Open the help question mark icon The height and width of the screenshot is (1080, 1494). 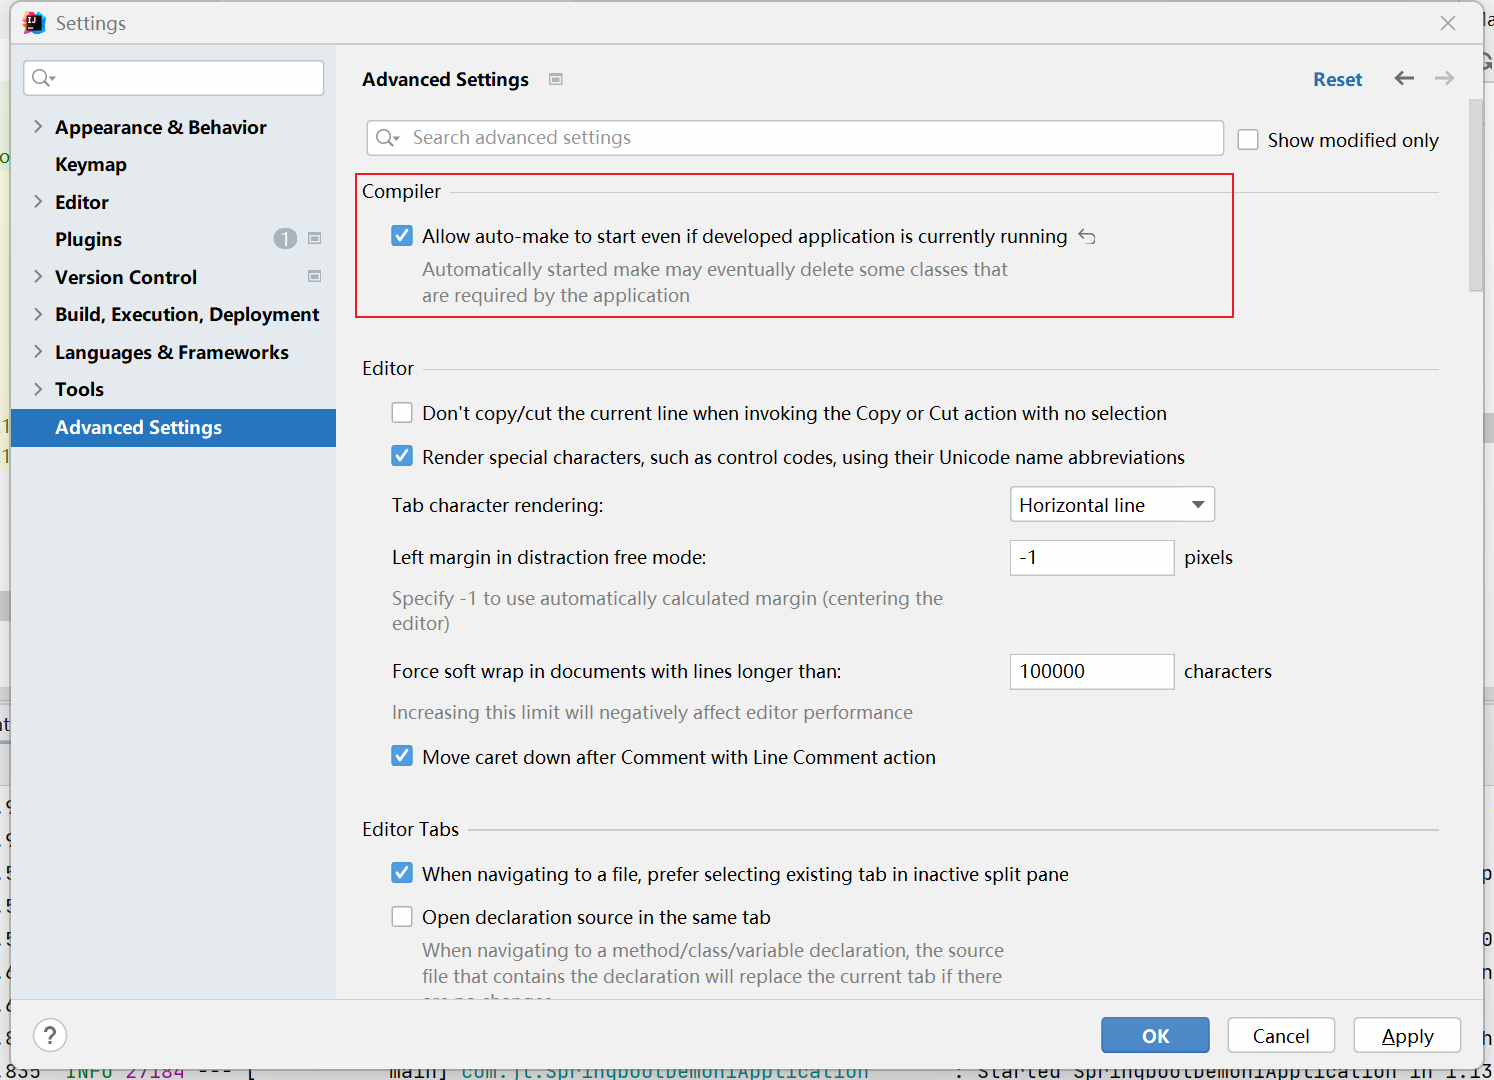coord(50,1035)
